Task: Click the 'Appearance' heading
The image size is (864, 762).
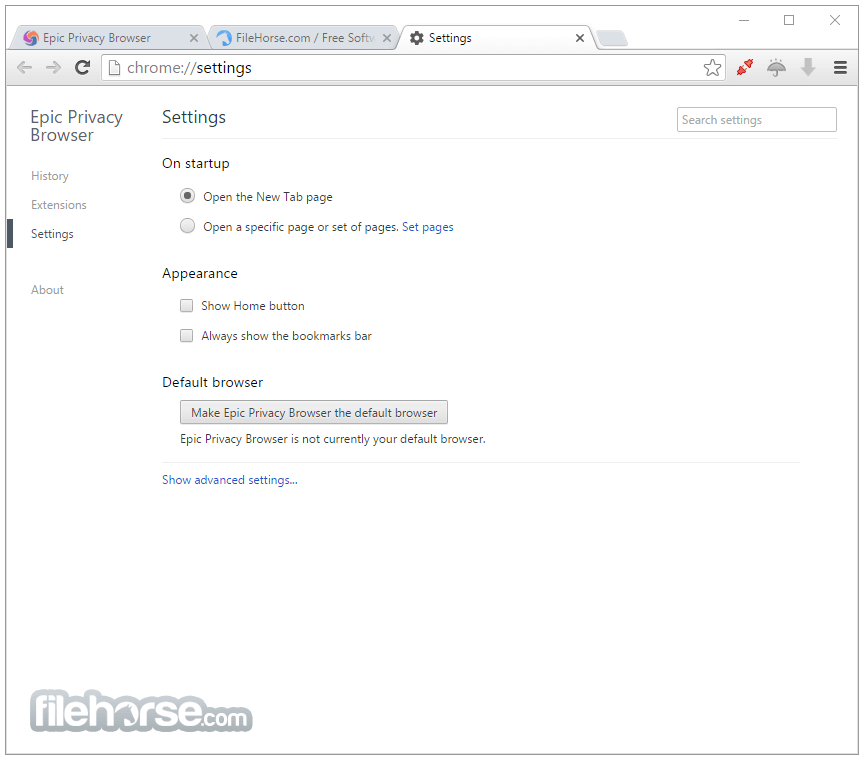Action: point(199,274)
